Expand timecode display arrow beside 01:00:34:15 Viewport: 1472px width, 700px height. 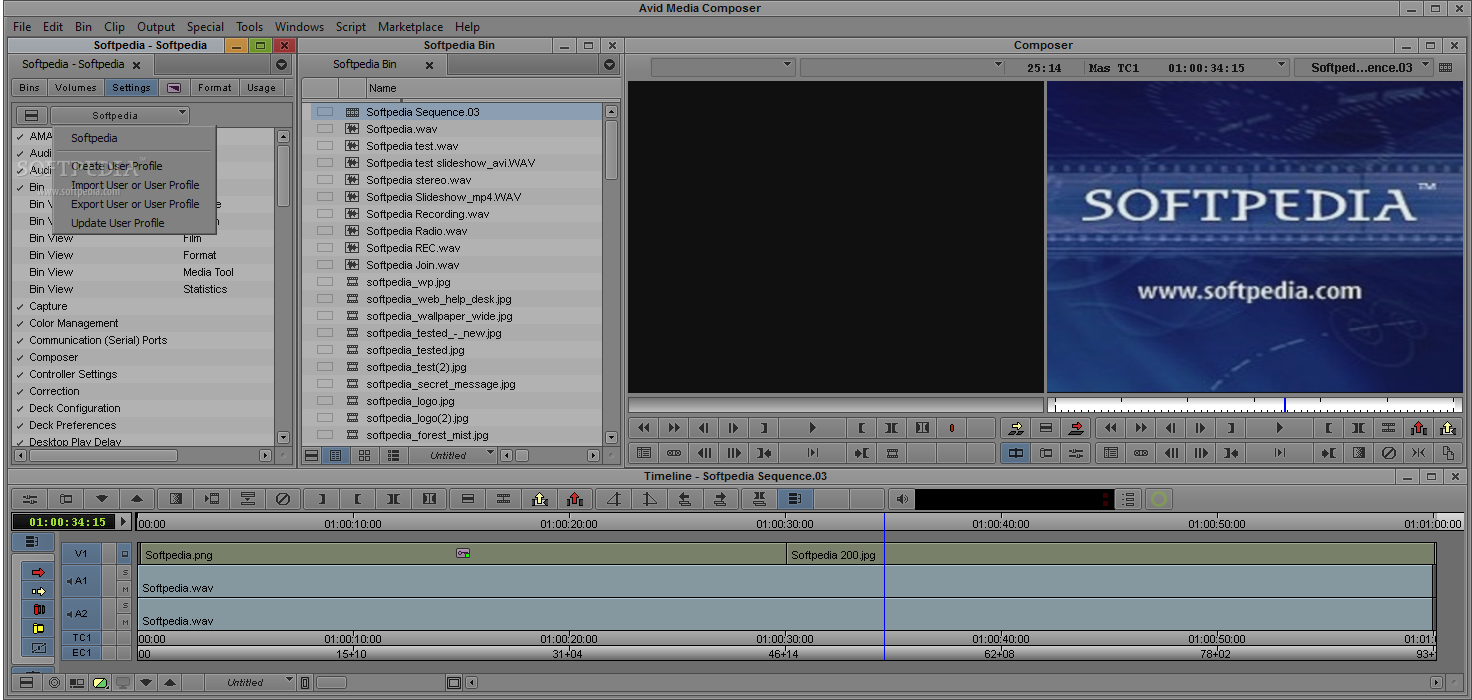coord(124,522)
